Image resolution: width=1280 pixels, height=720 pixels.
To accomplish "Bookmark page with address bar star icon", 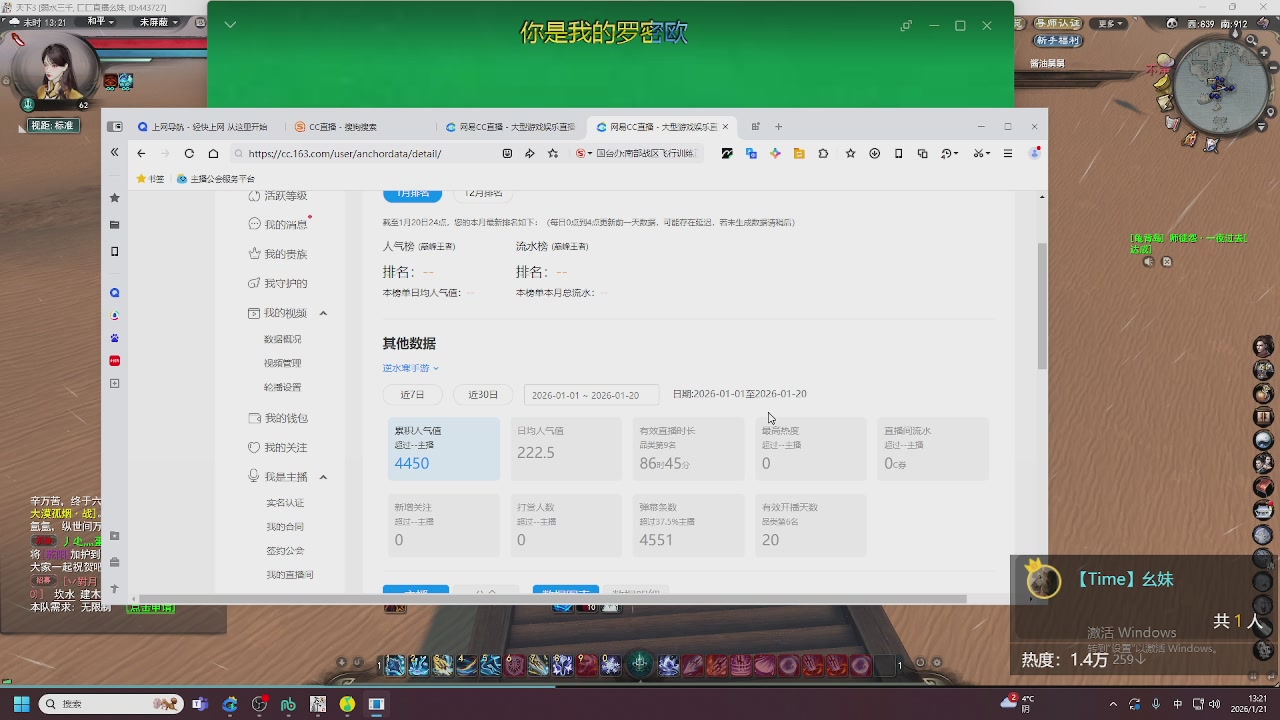I will point(553,153).
